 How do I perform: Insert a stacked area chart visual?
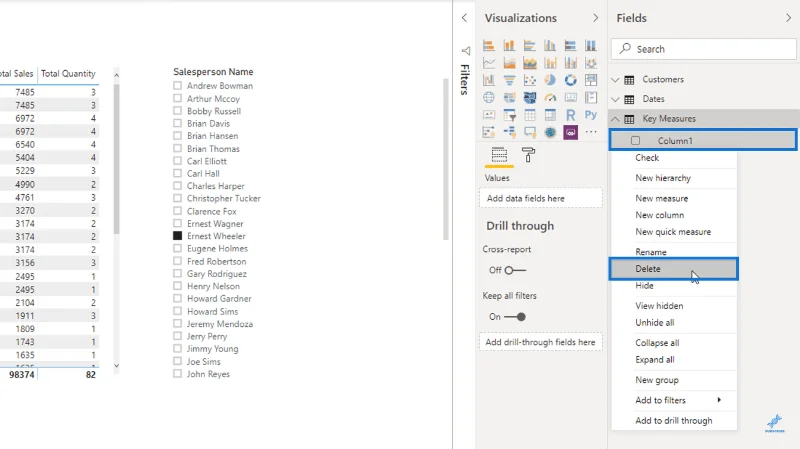[x=530, y=63]
